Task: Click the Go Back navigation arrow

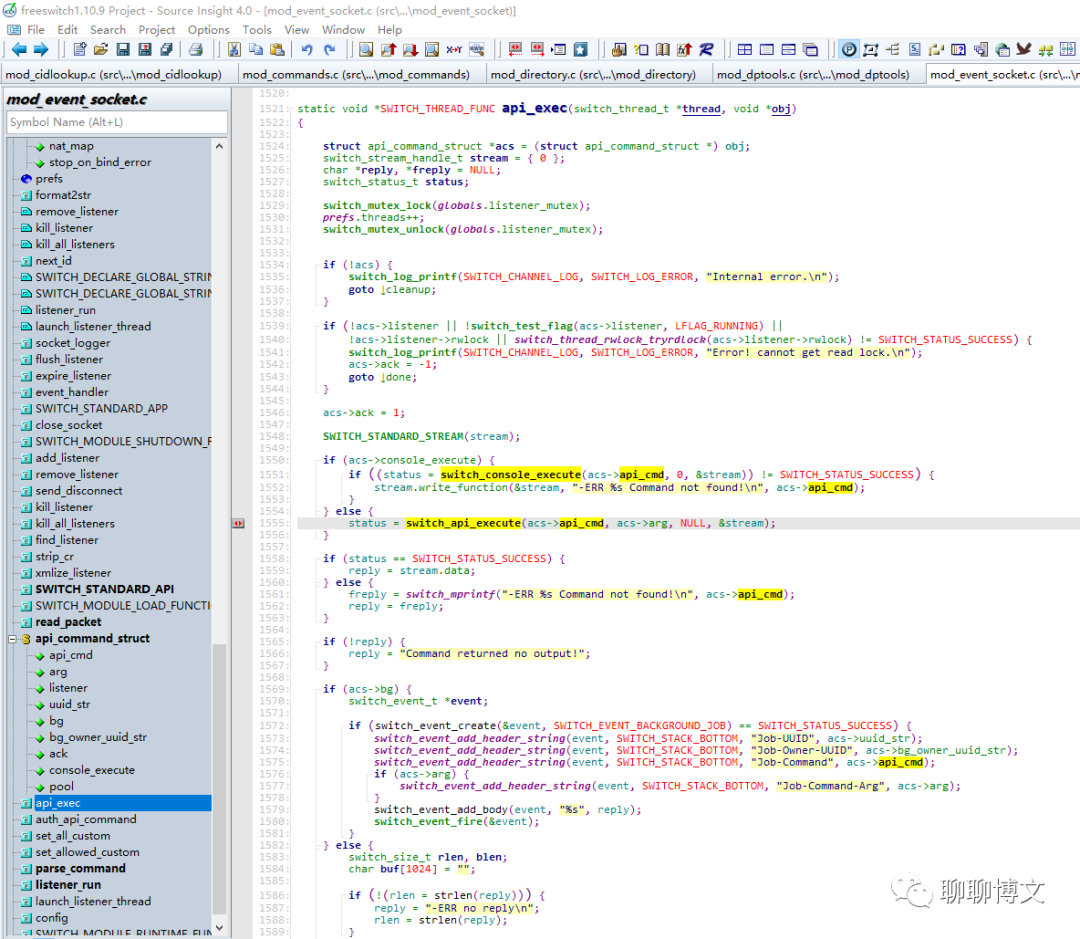Action: click(x=19, y=49)
